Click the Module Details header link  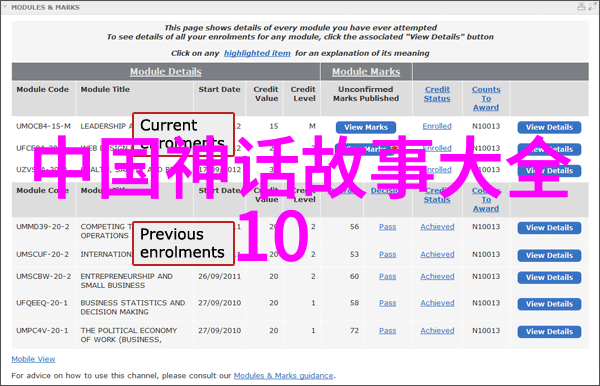pos(166,72)
